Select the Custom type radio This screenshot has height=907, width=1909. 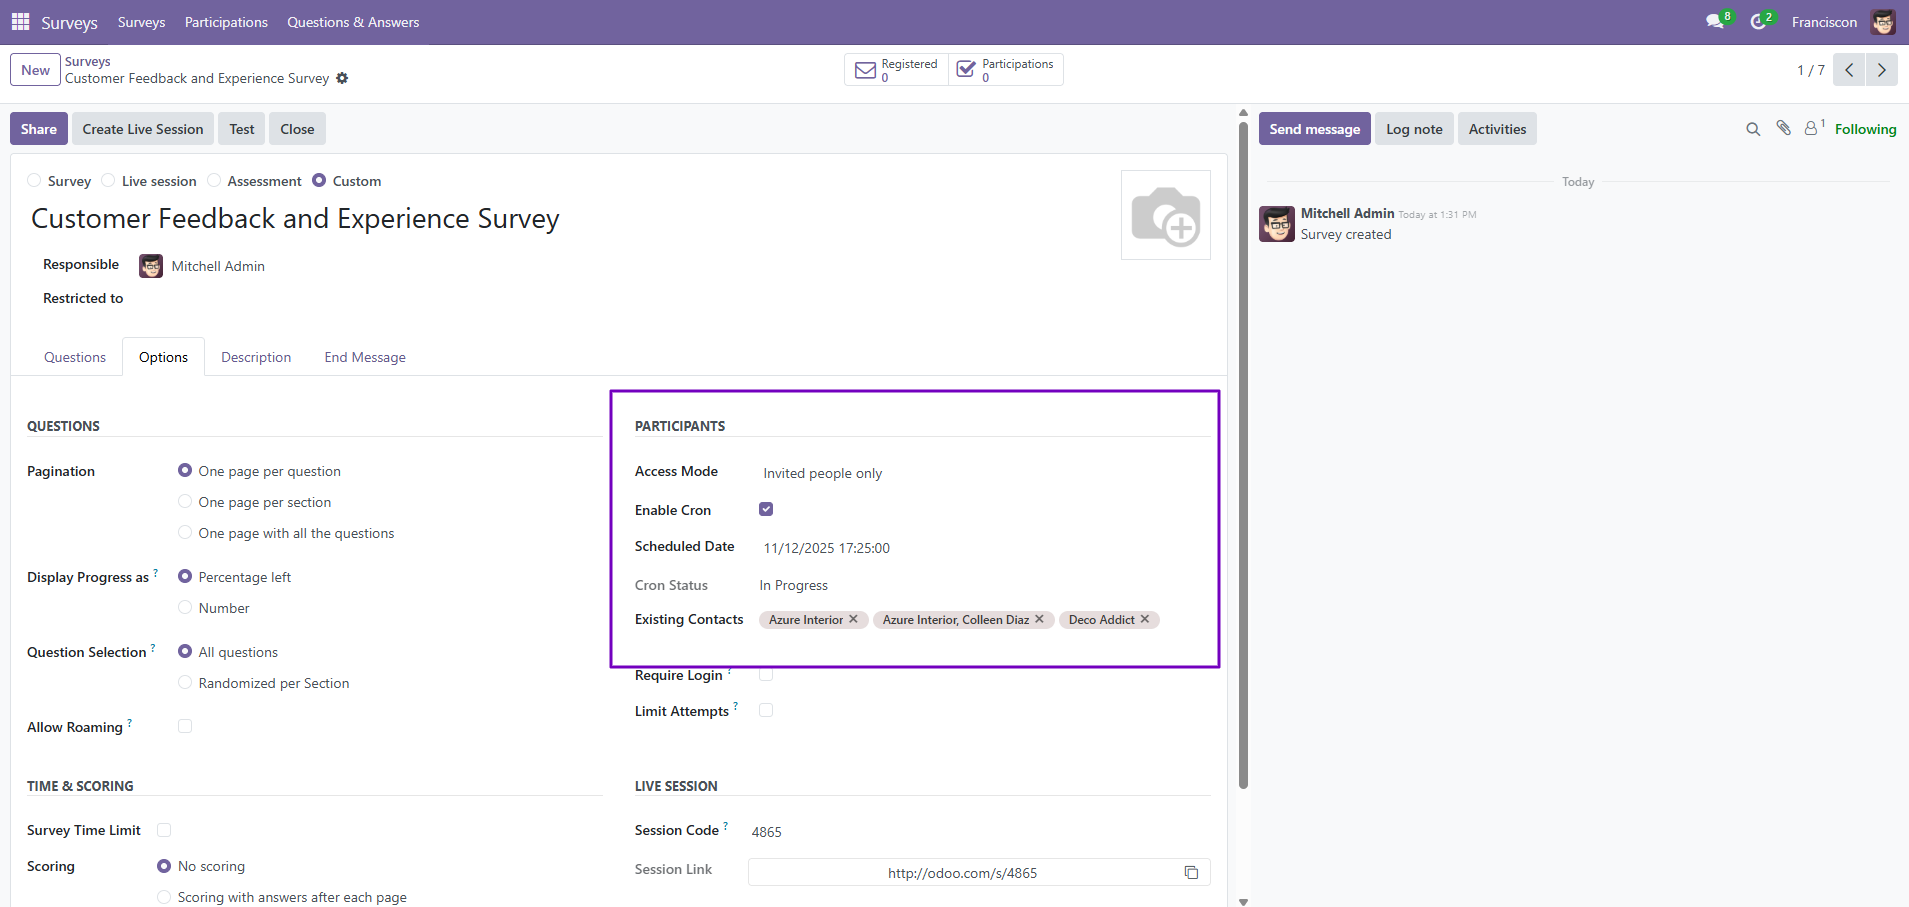click(x=319, y=180)
